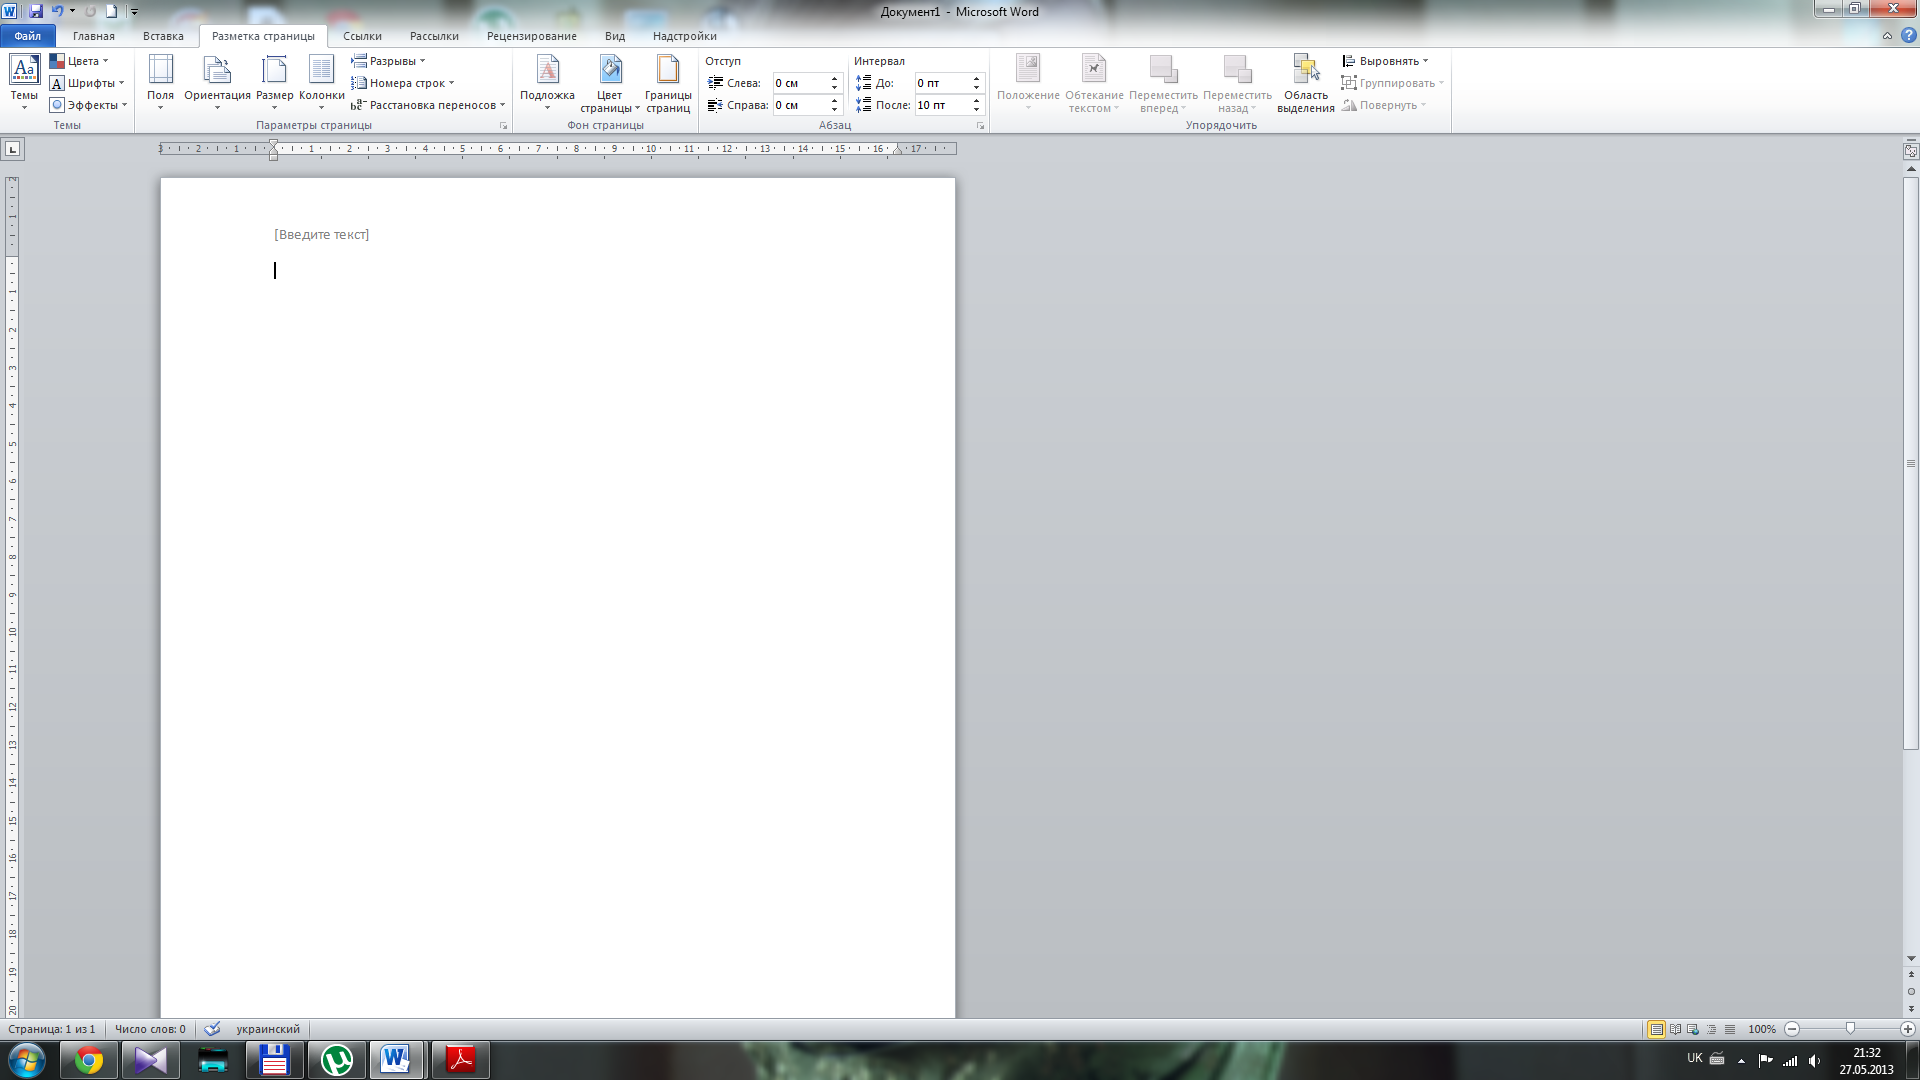The width and height of the screenshot is (1920, 1080).
Task: Click the Страница: 1 из 1 status indicator
Action: click(x=52, y=1029)
